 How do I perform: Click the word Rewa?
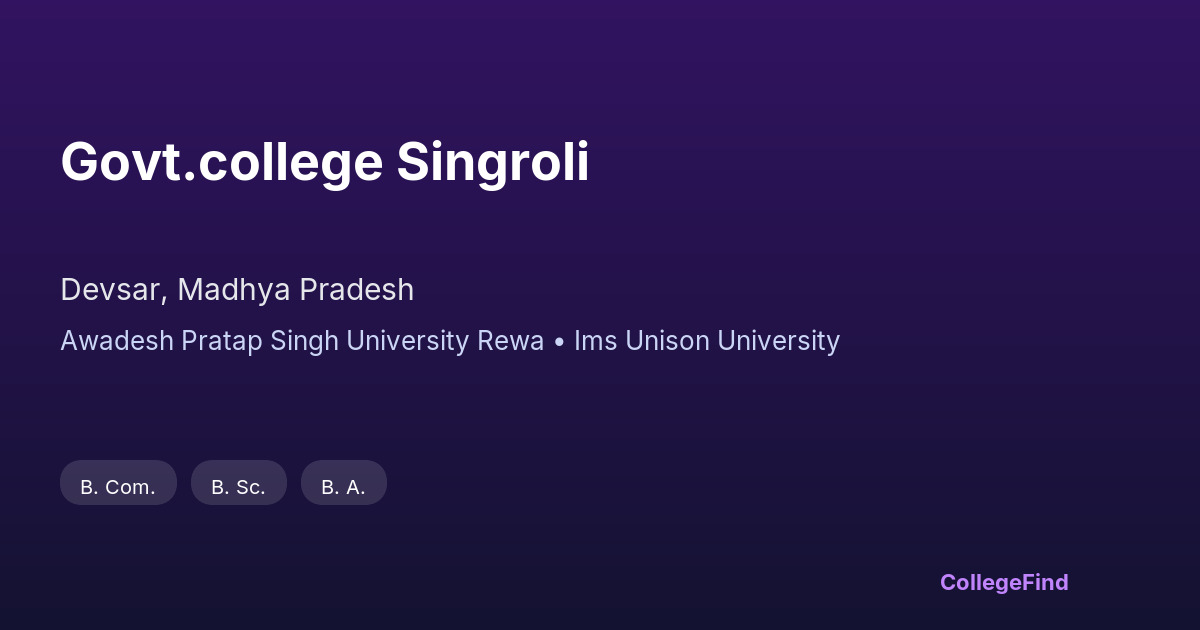click(x=510, y=341)
